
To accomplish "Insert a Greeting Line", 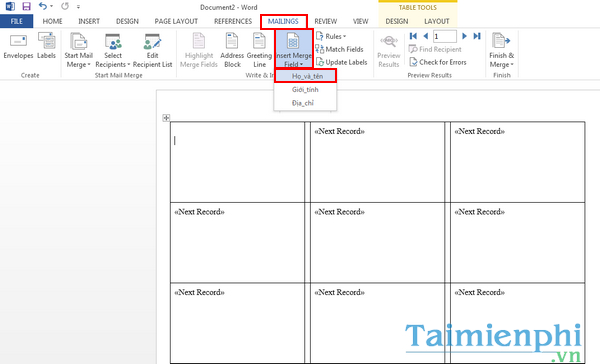I will point(259,51).
